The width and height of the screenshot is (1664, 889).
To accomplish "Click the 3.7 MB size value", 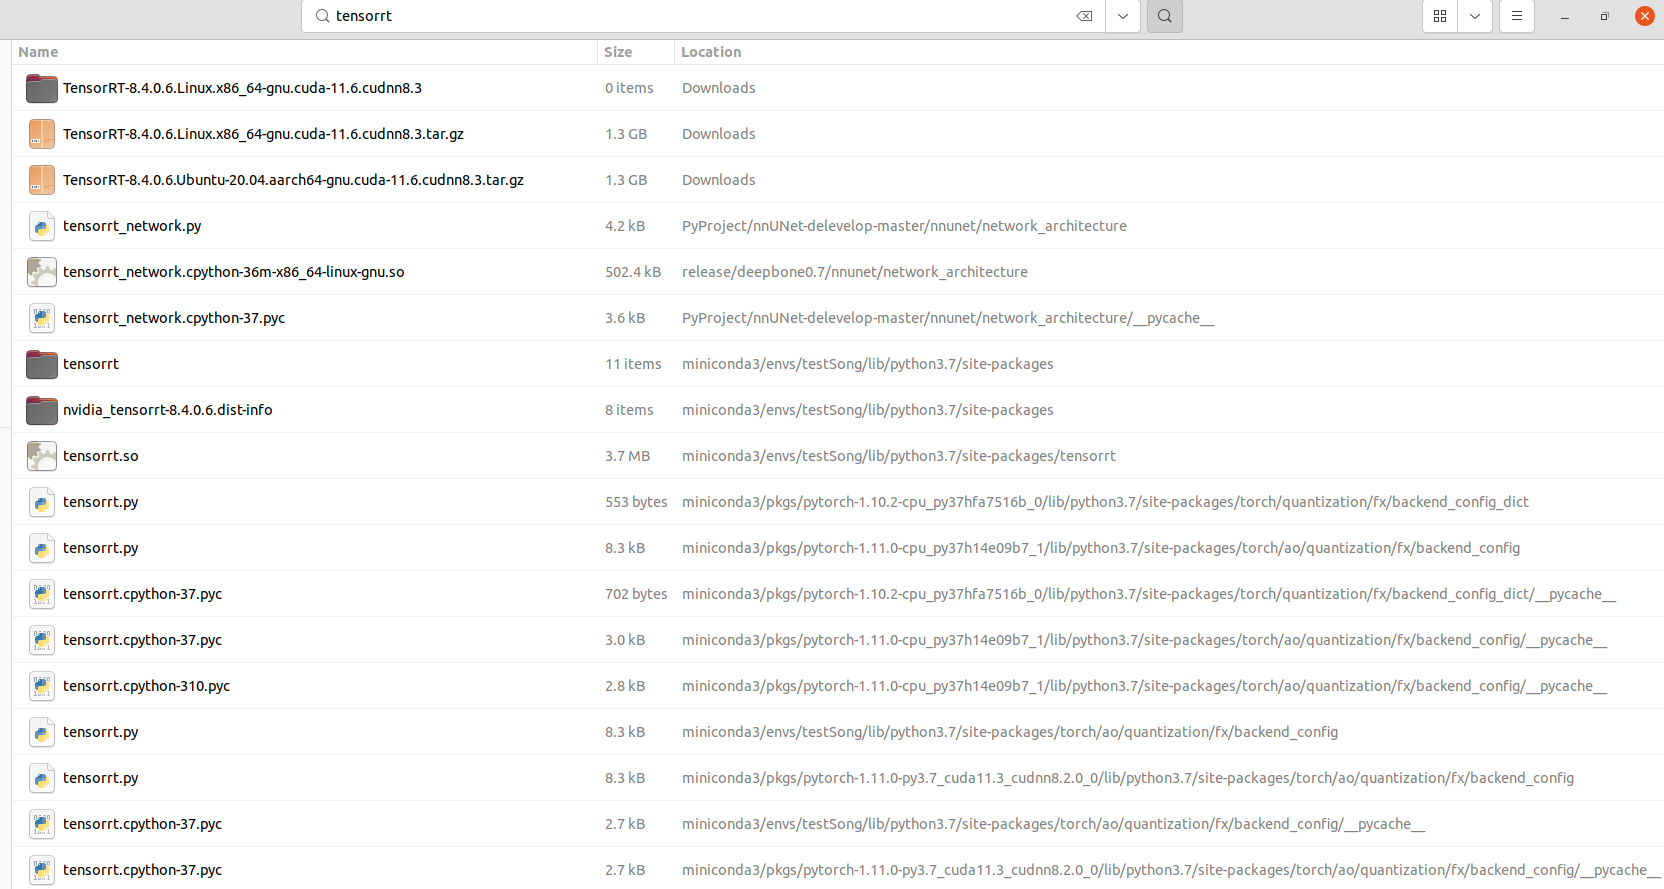I will coord(628,456).
